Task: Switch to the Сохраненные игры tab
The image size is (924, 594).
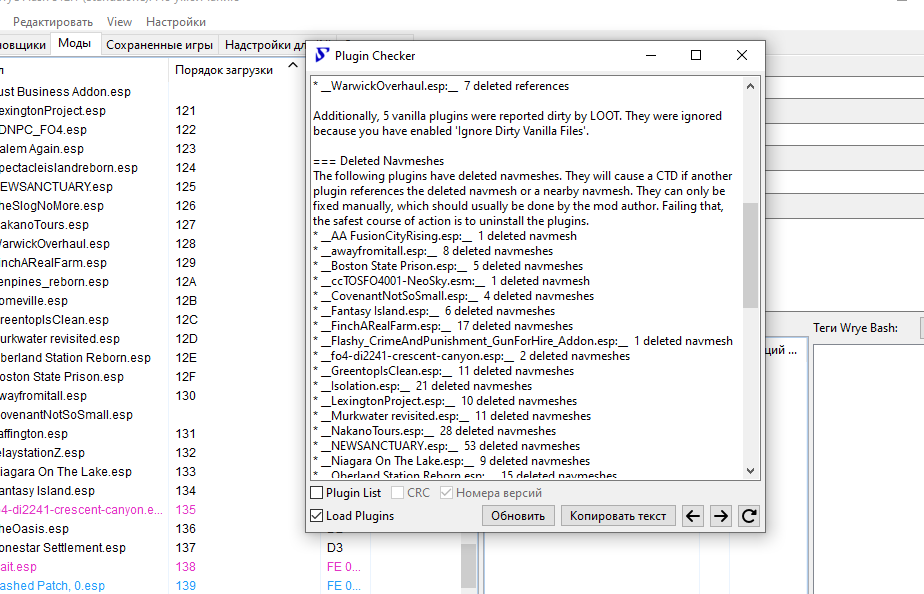Action: click(x=159, y=44)
